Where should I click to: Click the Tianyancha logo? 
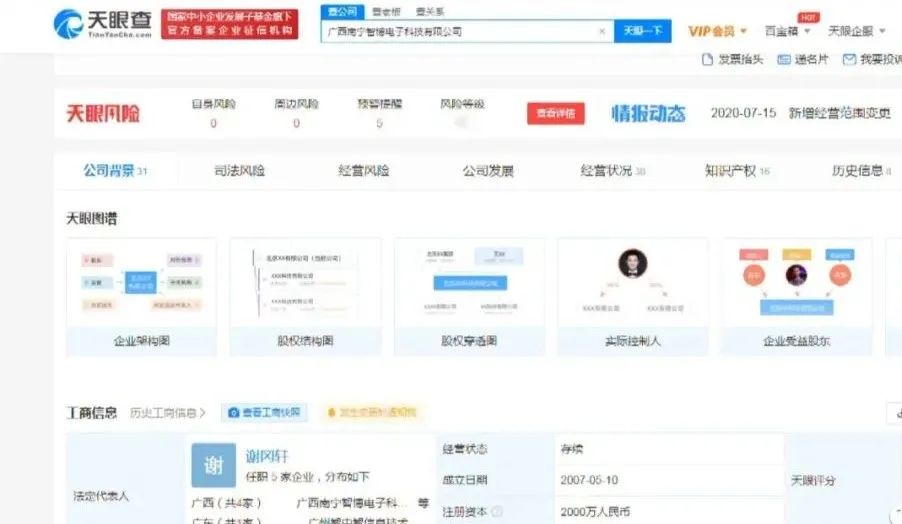pos(103,24)
